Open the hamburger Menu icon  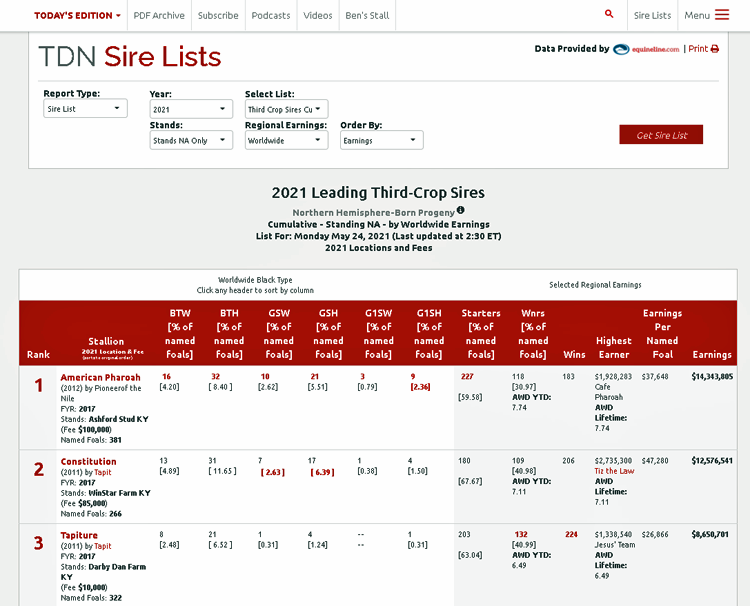click(722, 15)
